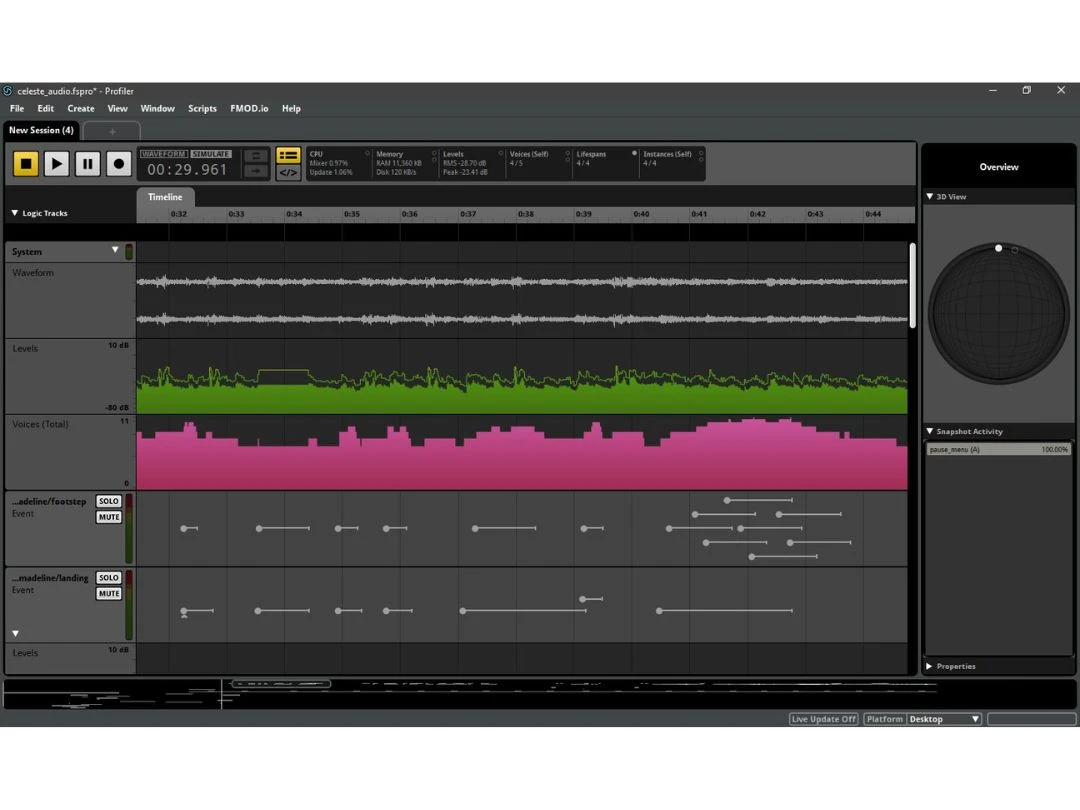Mute the madeline/footstep event track
This screenshot has width=1080, height=810.
(109, 517)
